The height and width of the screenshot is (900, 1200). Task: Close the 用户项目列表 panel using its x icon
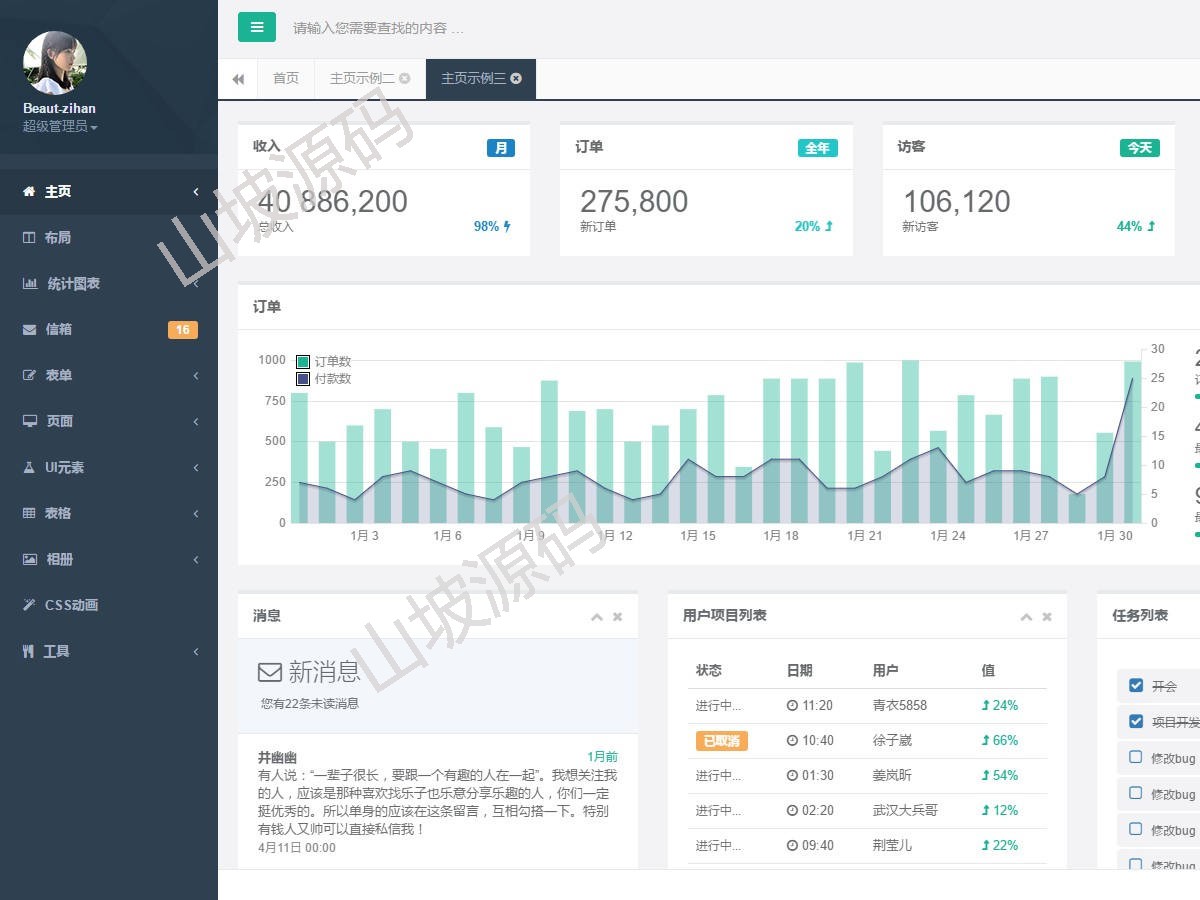click(x=1046, y=617)
